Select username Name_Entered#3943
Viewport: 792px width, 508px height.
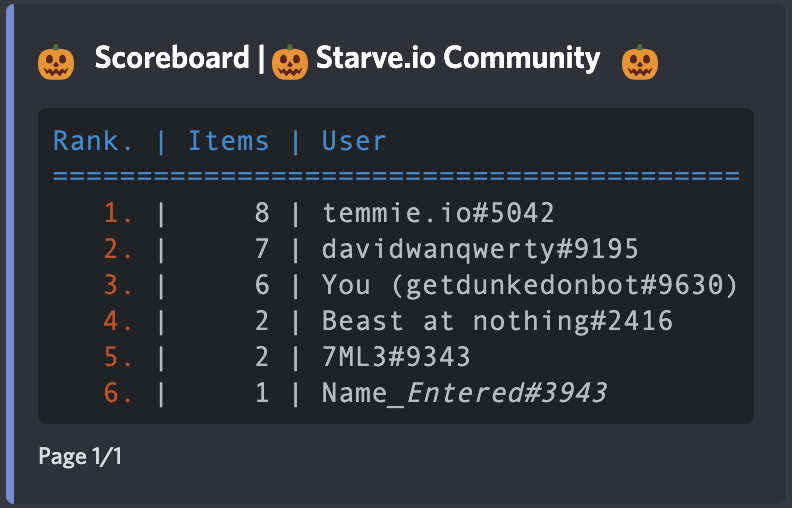pyautogui.click(x=464, y=393)
